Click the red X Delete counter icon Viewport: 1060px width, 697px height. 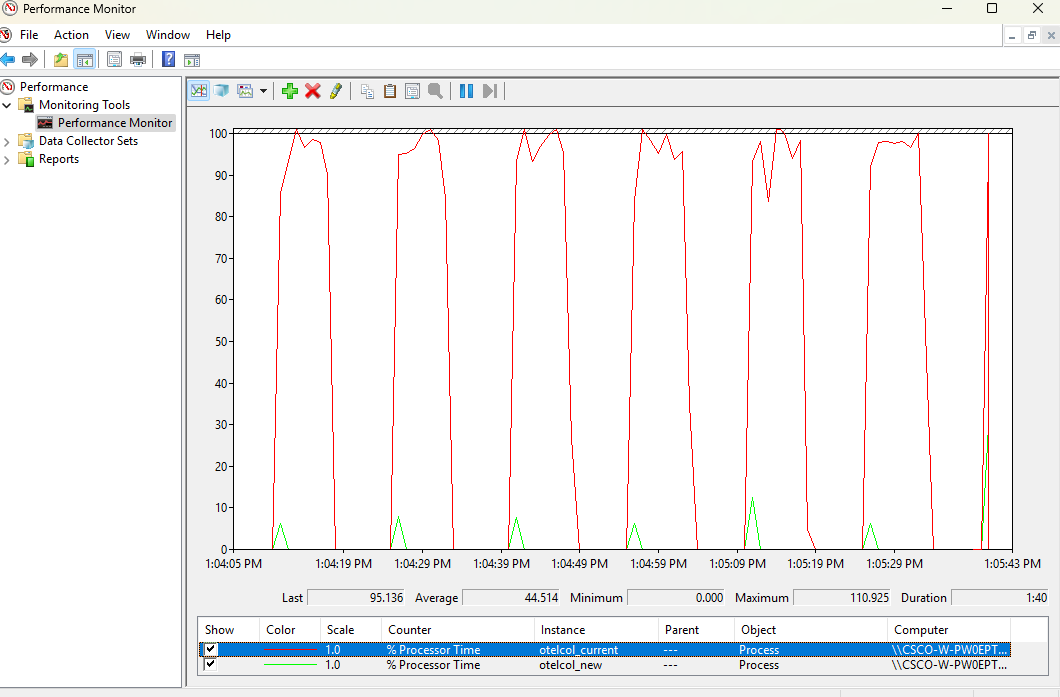coord(312,91)
